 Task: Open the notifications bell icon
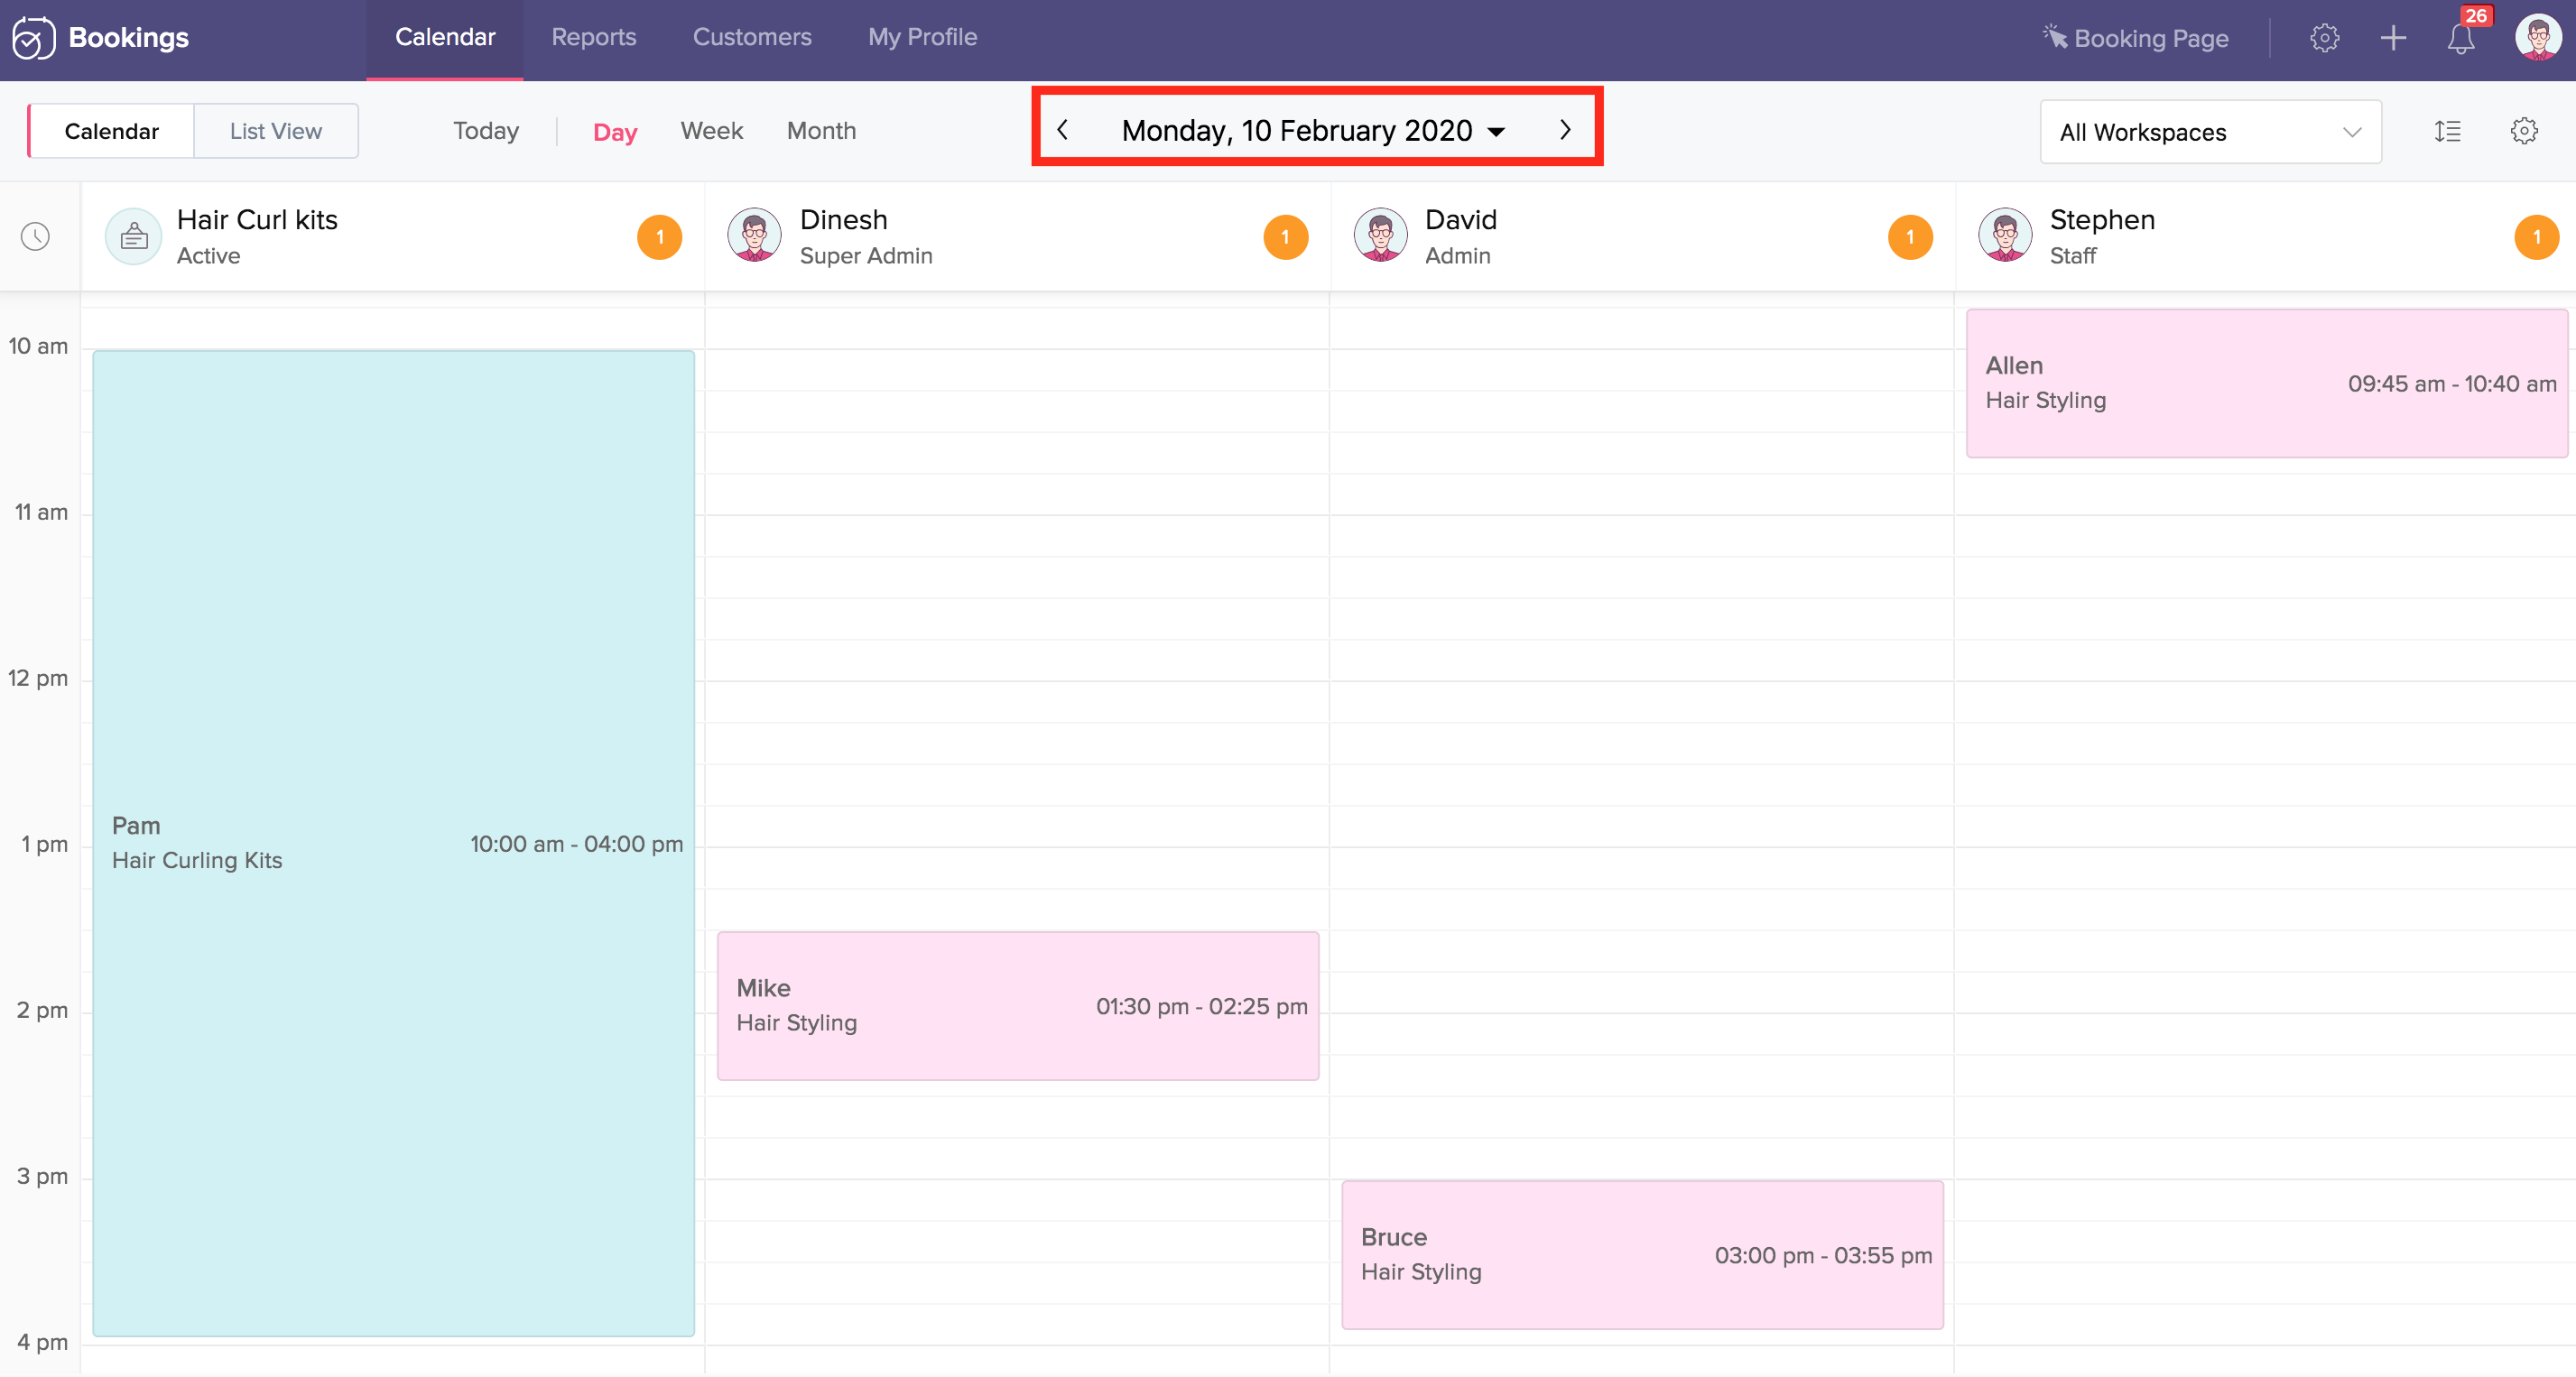coord(2460,39)
